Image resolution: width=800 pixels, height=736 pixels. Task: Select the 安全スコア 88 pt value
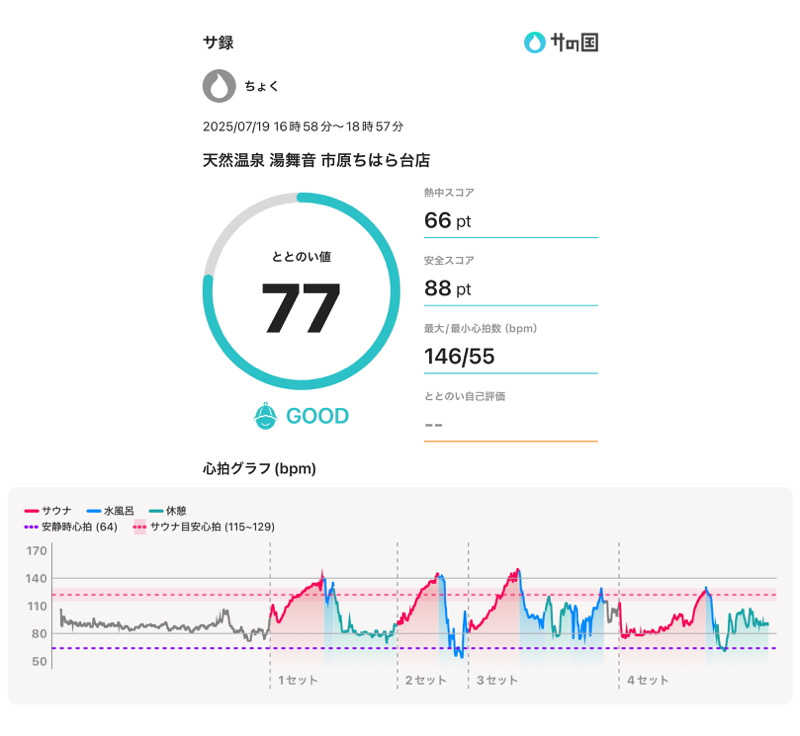(x=447, y=289)
